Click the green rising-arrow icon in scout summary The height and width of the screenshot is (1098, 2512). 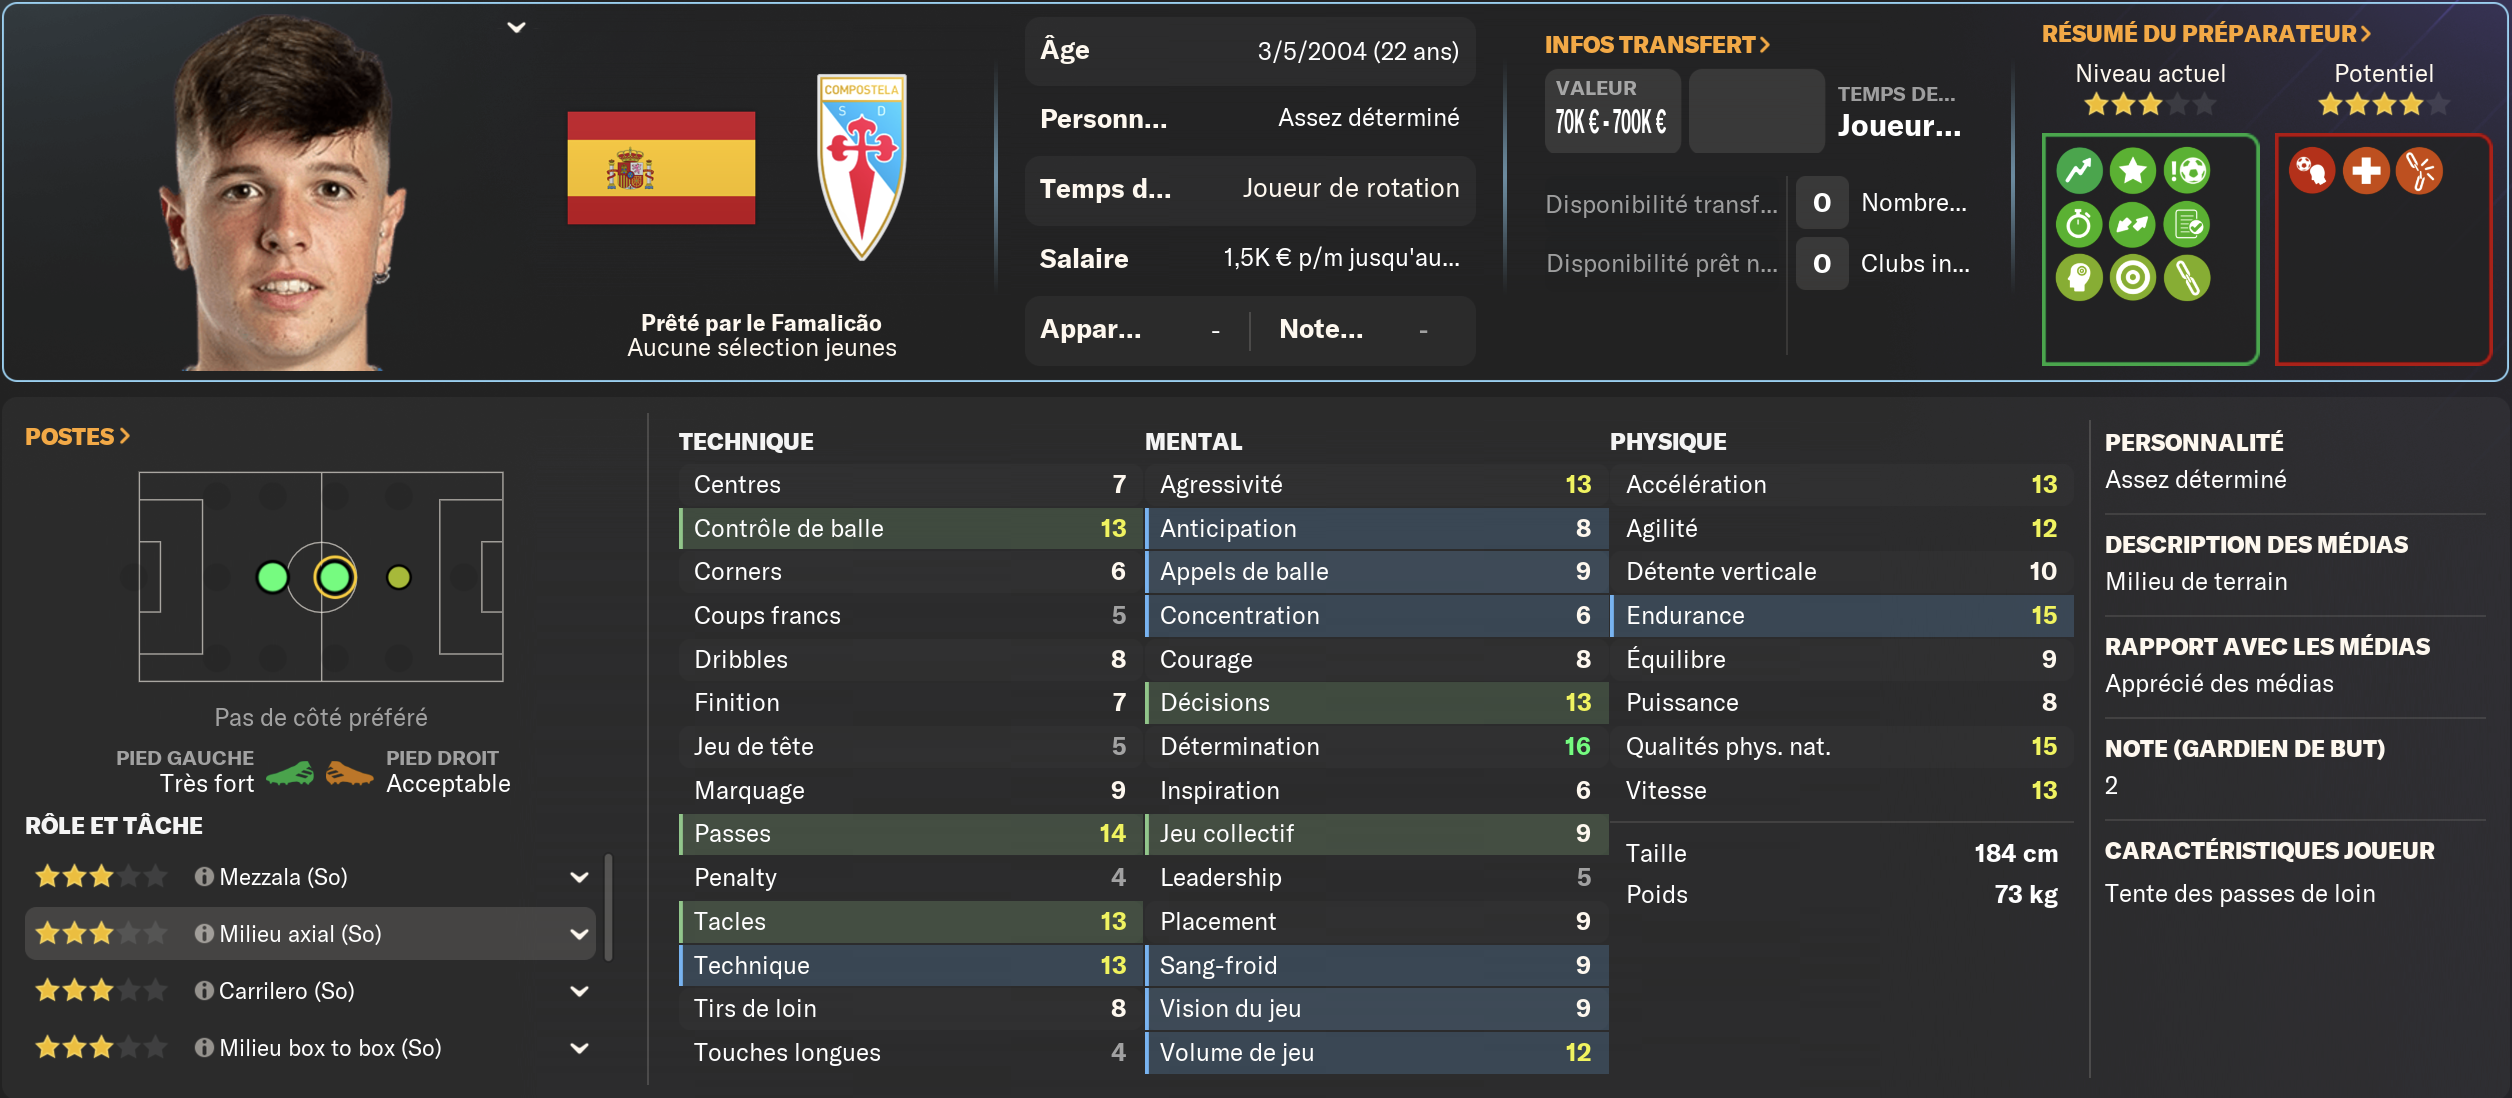coord(2079,171)
